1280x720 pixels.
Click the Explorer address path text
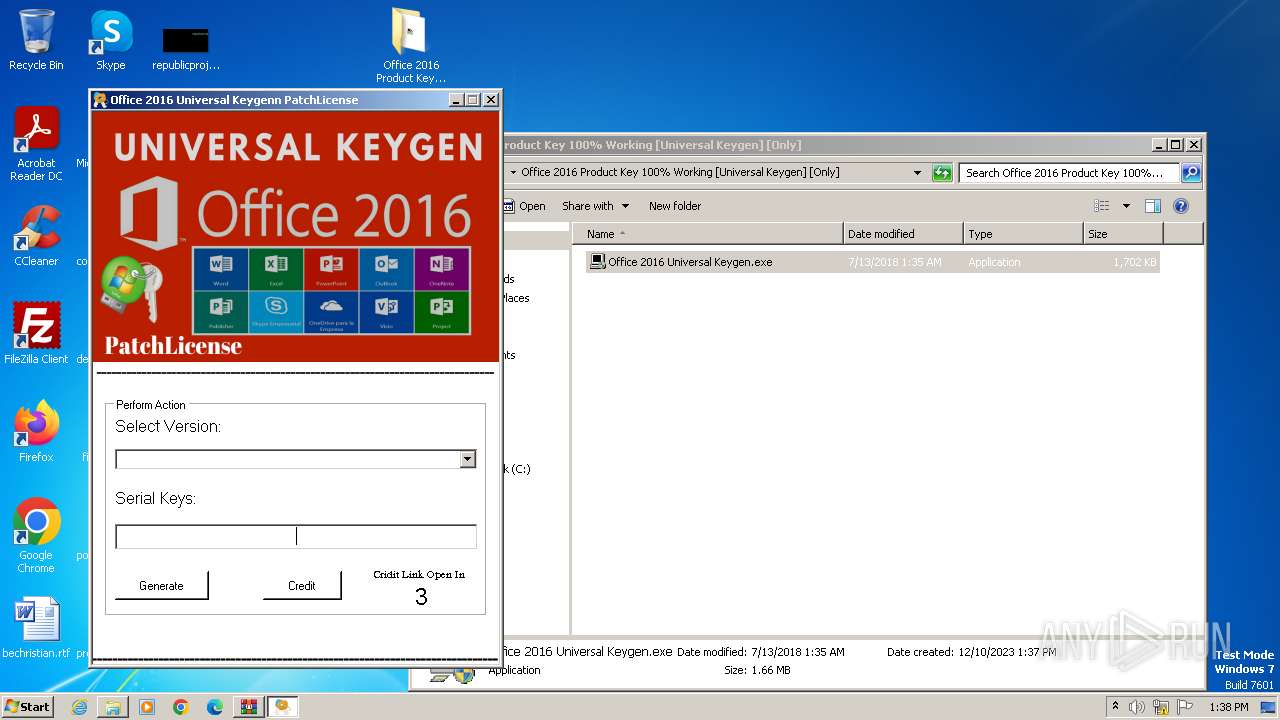(680, 172)
